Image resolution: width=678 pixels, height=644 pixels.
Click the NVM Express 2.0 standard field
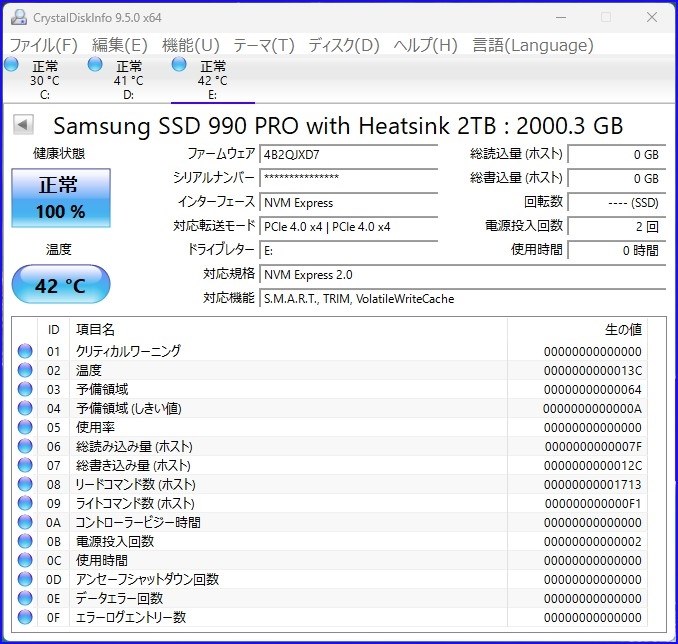coord(462,275)
